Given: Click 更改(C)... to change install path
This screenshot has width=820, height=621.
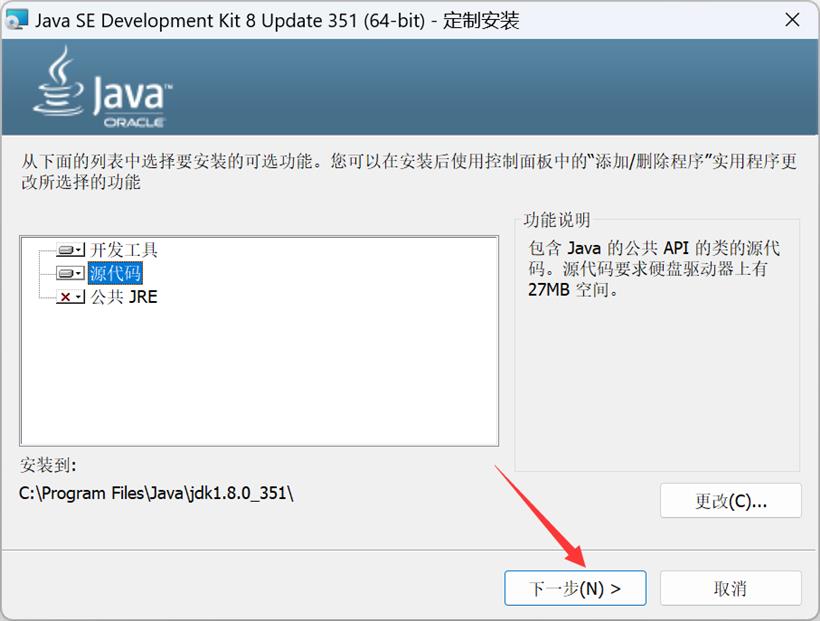Looking at the screenshot, I should pos(731,501).
